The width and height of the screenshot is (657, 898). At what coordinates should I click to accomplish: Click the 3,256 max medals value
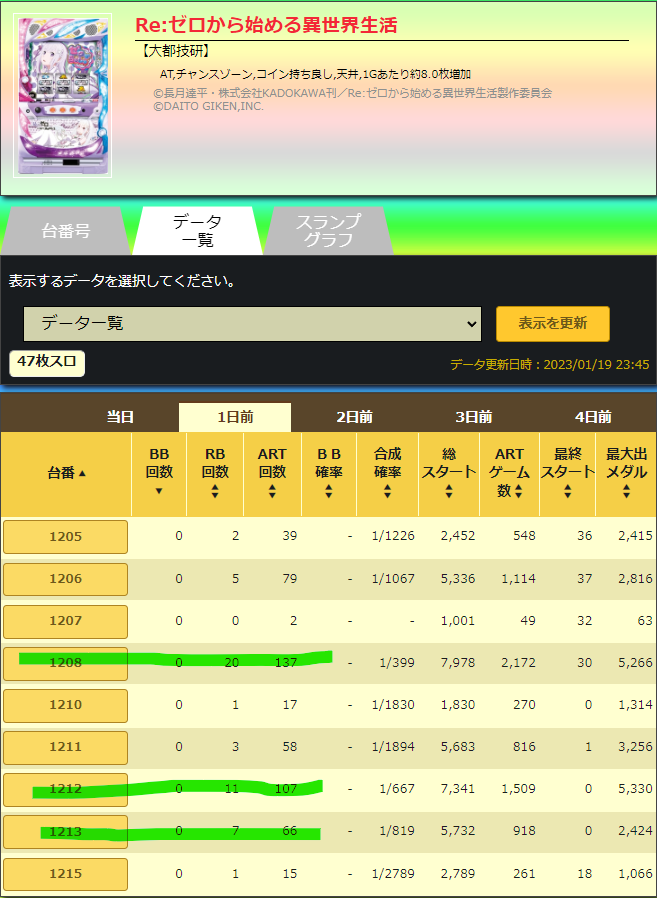tap(635, 747)
